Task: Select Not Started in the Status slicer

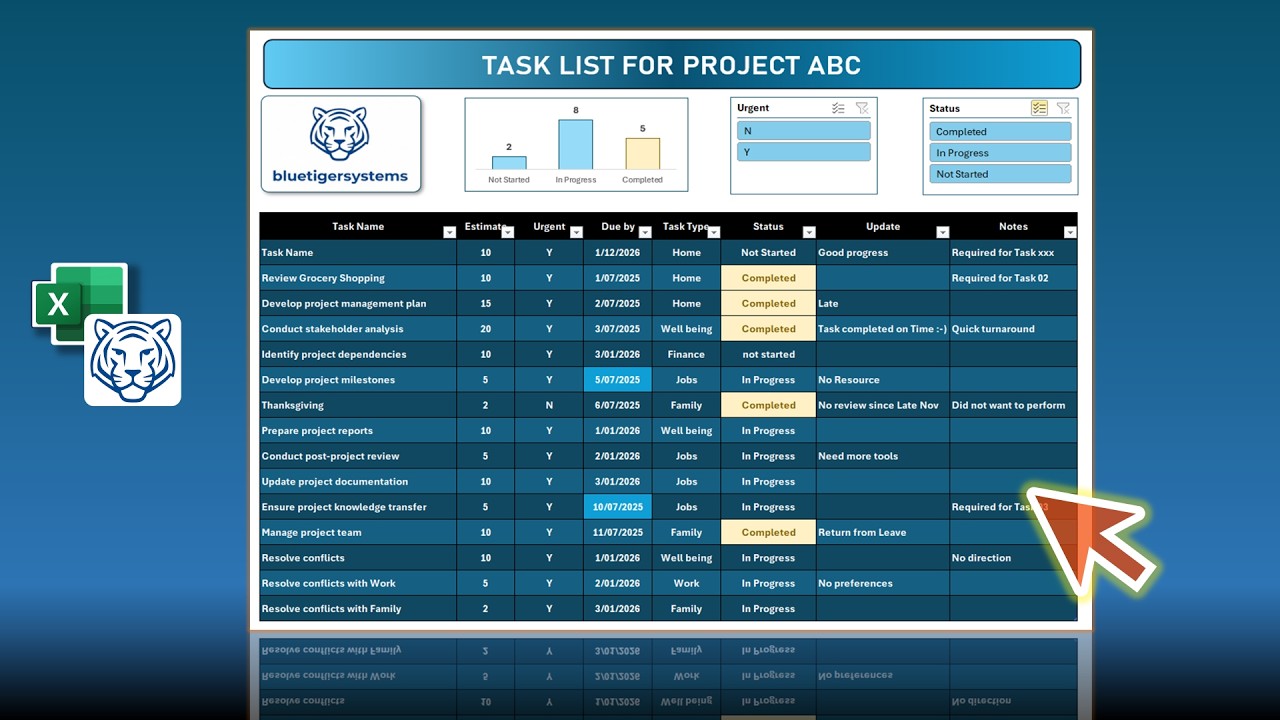Action: [x=1000, y=174]
